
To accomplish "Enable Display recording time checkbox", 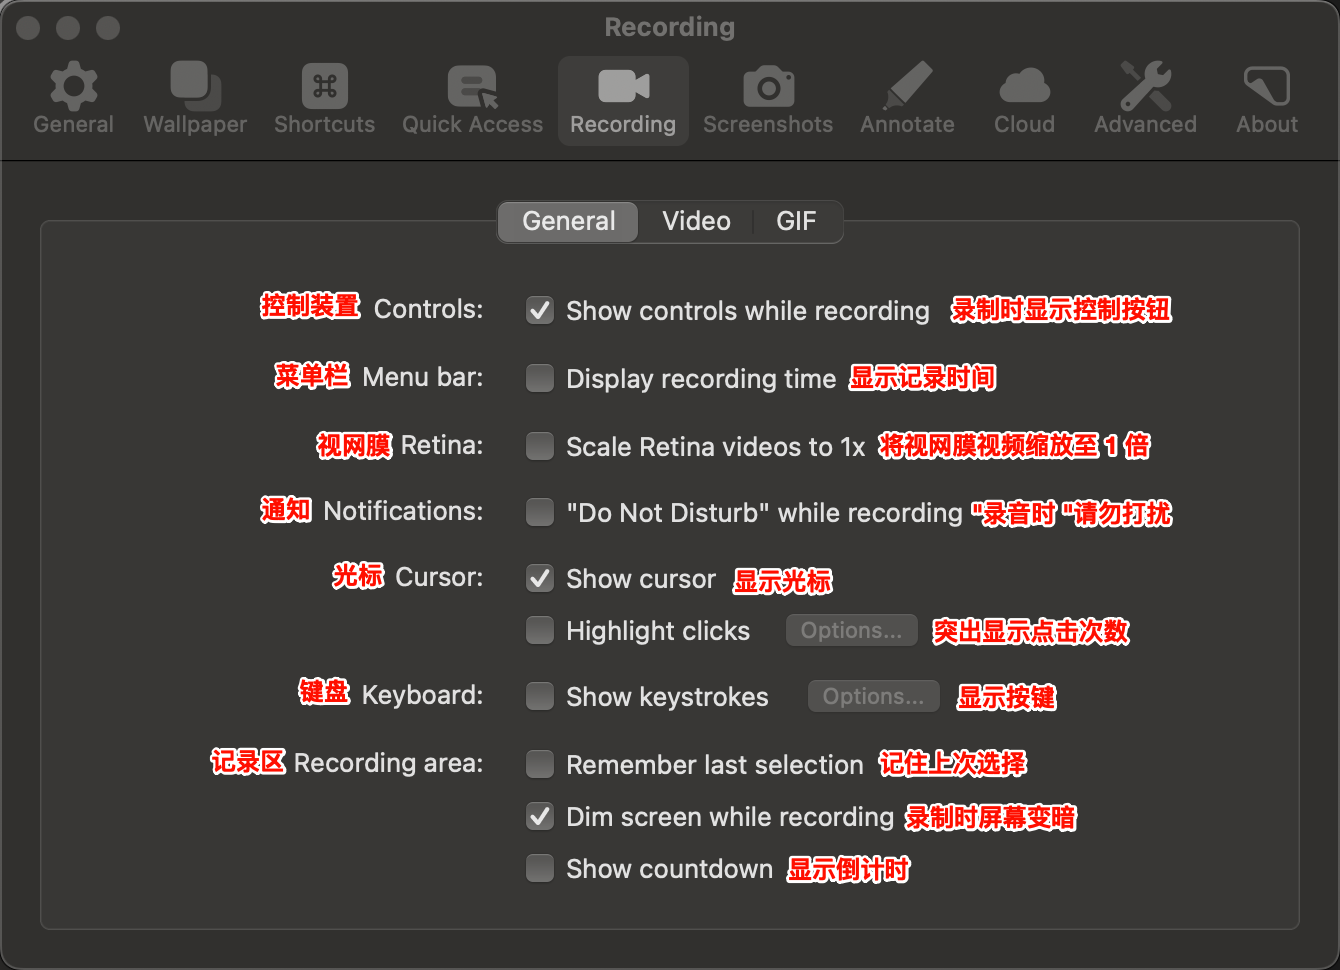I will coord(540,379).
